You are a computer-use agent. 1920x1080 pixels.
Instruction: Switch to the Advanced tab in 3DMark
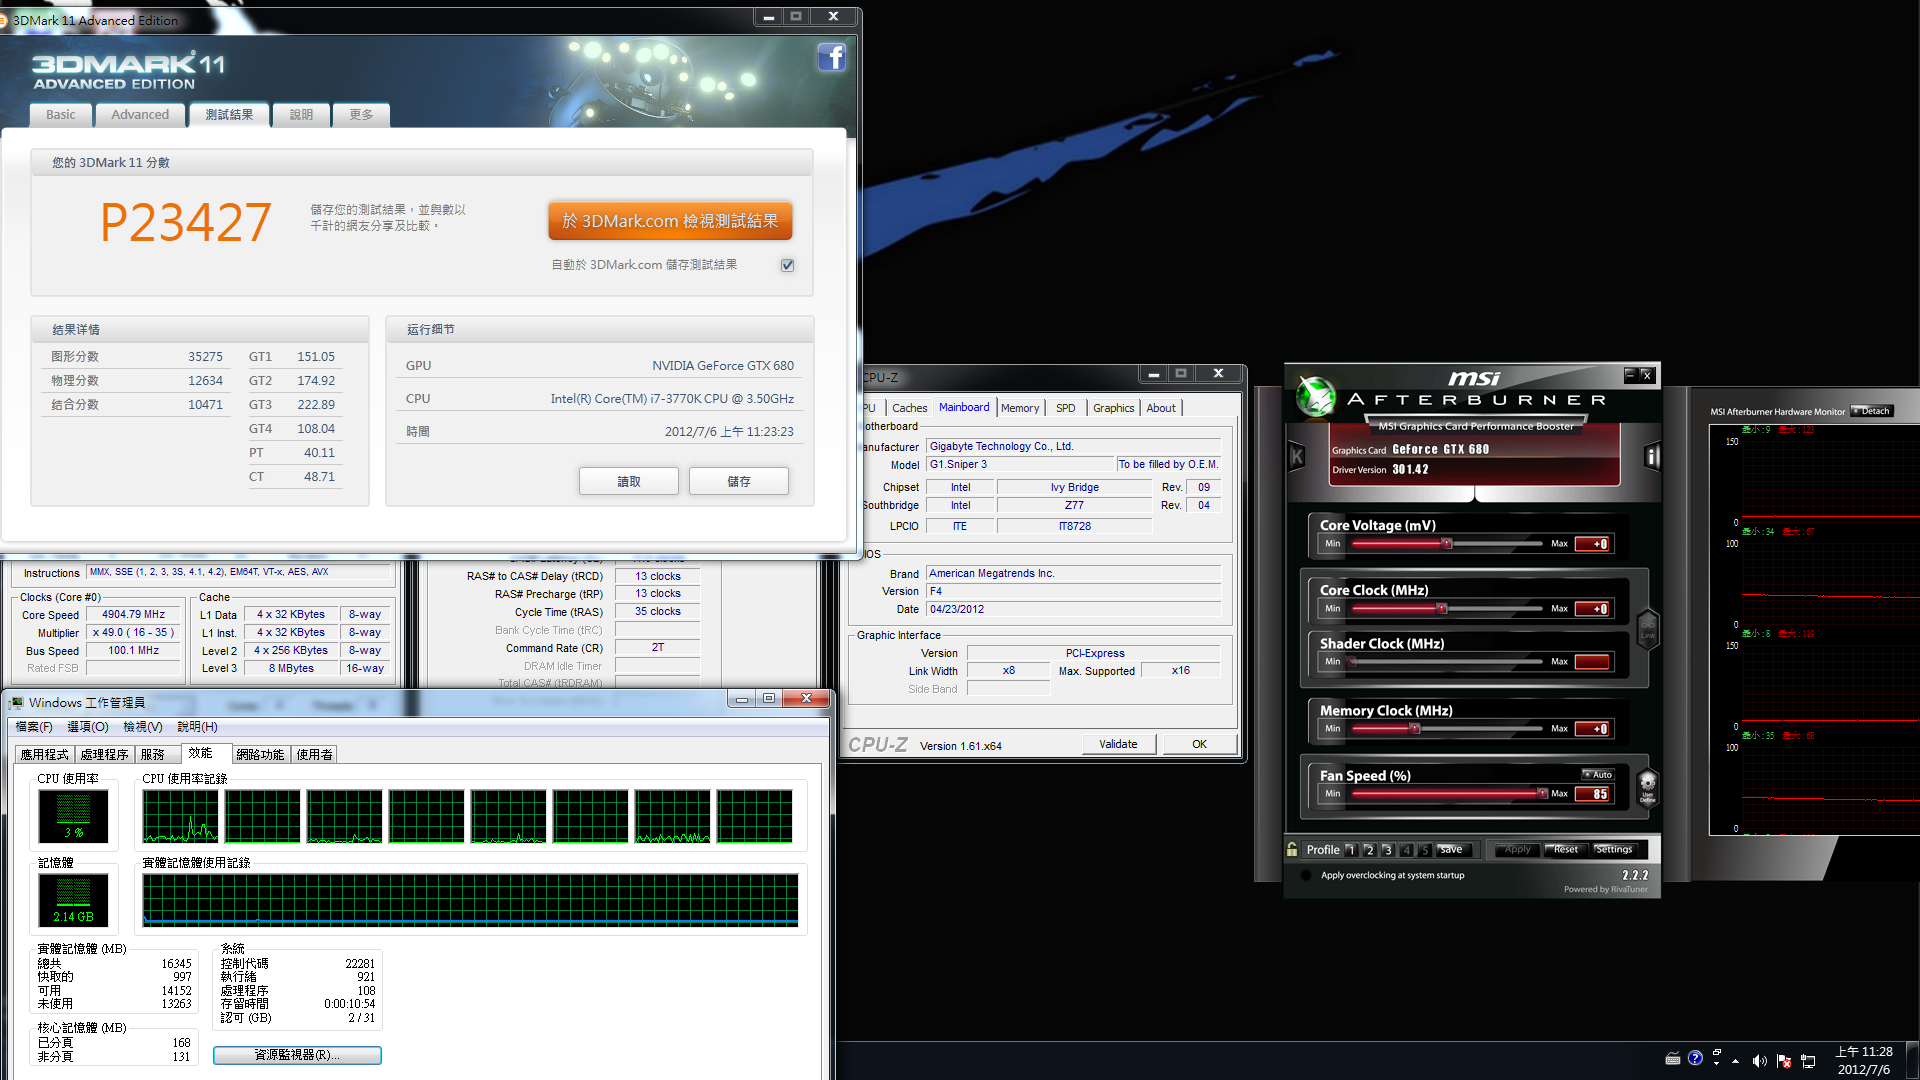pos(140,115)
